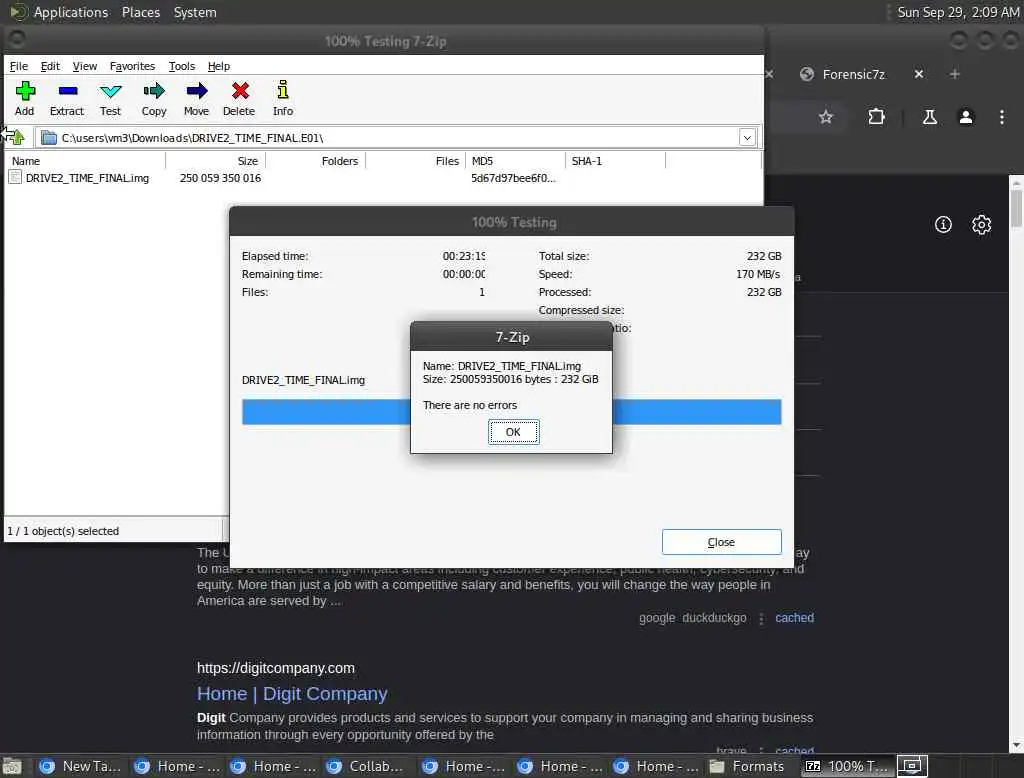The height and width of the screenshot is (778, 1024).
Task: Sort by the Size column header
Action: [216, 161]
